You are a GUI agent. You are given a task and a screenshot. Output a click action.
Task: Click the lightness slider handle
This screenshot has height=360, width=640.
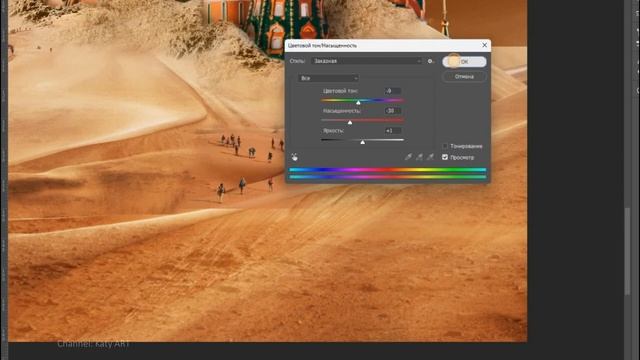coord(362,142)
